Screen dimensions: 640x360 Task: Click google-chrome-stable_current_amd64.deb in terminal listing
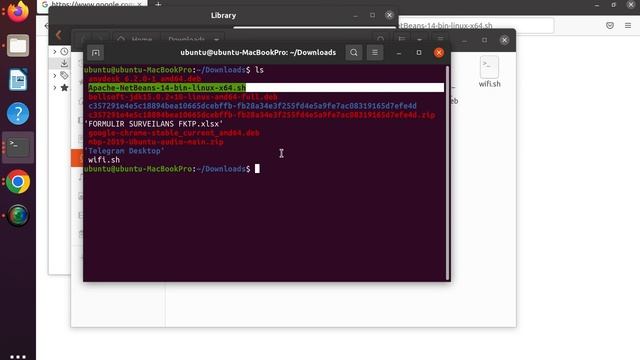click(174, 133)
